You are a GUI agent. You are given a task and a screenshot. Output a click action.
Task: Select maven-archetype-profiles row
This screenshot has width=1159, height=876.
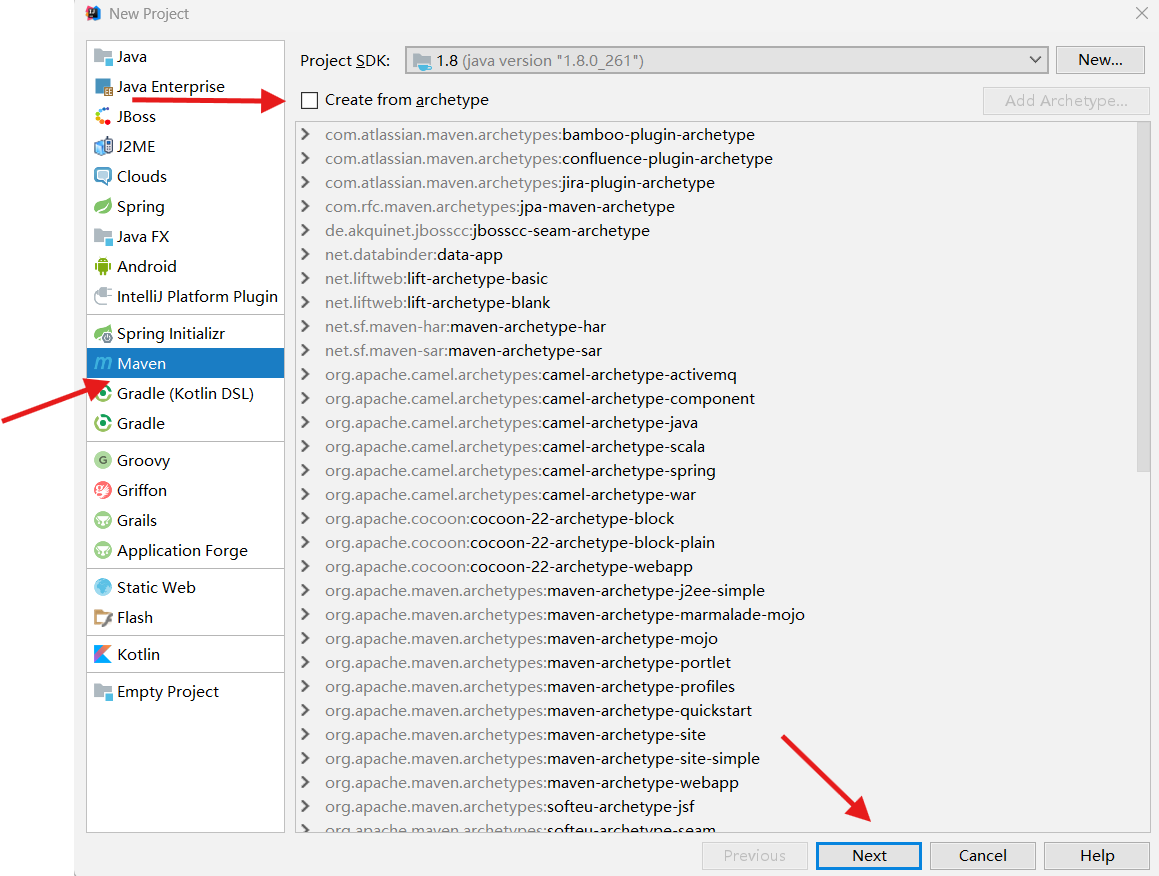coord(716,687)
